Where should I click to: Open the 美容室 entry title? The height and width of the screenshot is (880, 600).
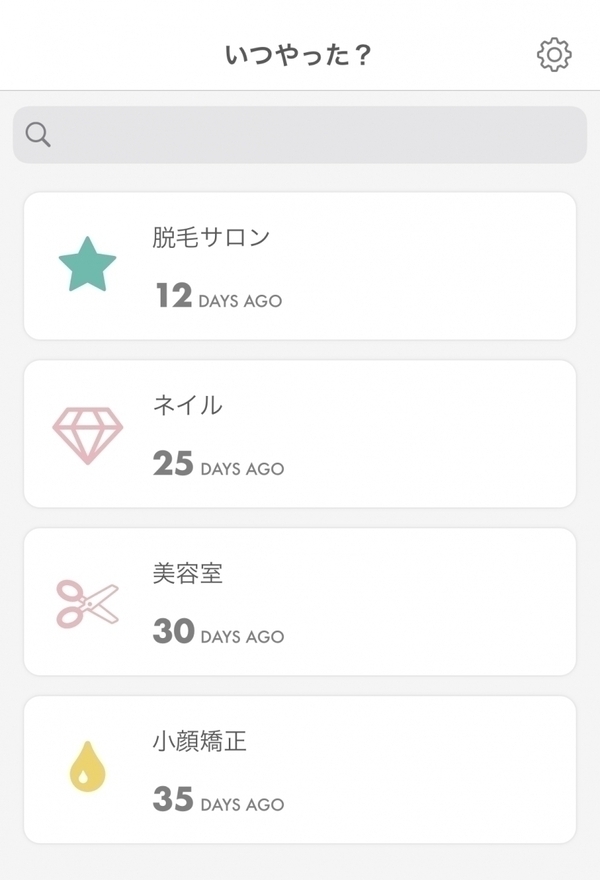click(x=188, y=573)
